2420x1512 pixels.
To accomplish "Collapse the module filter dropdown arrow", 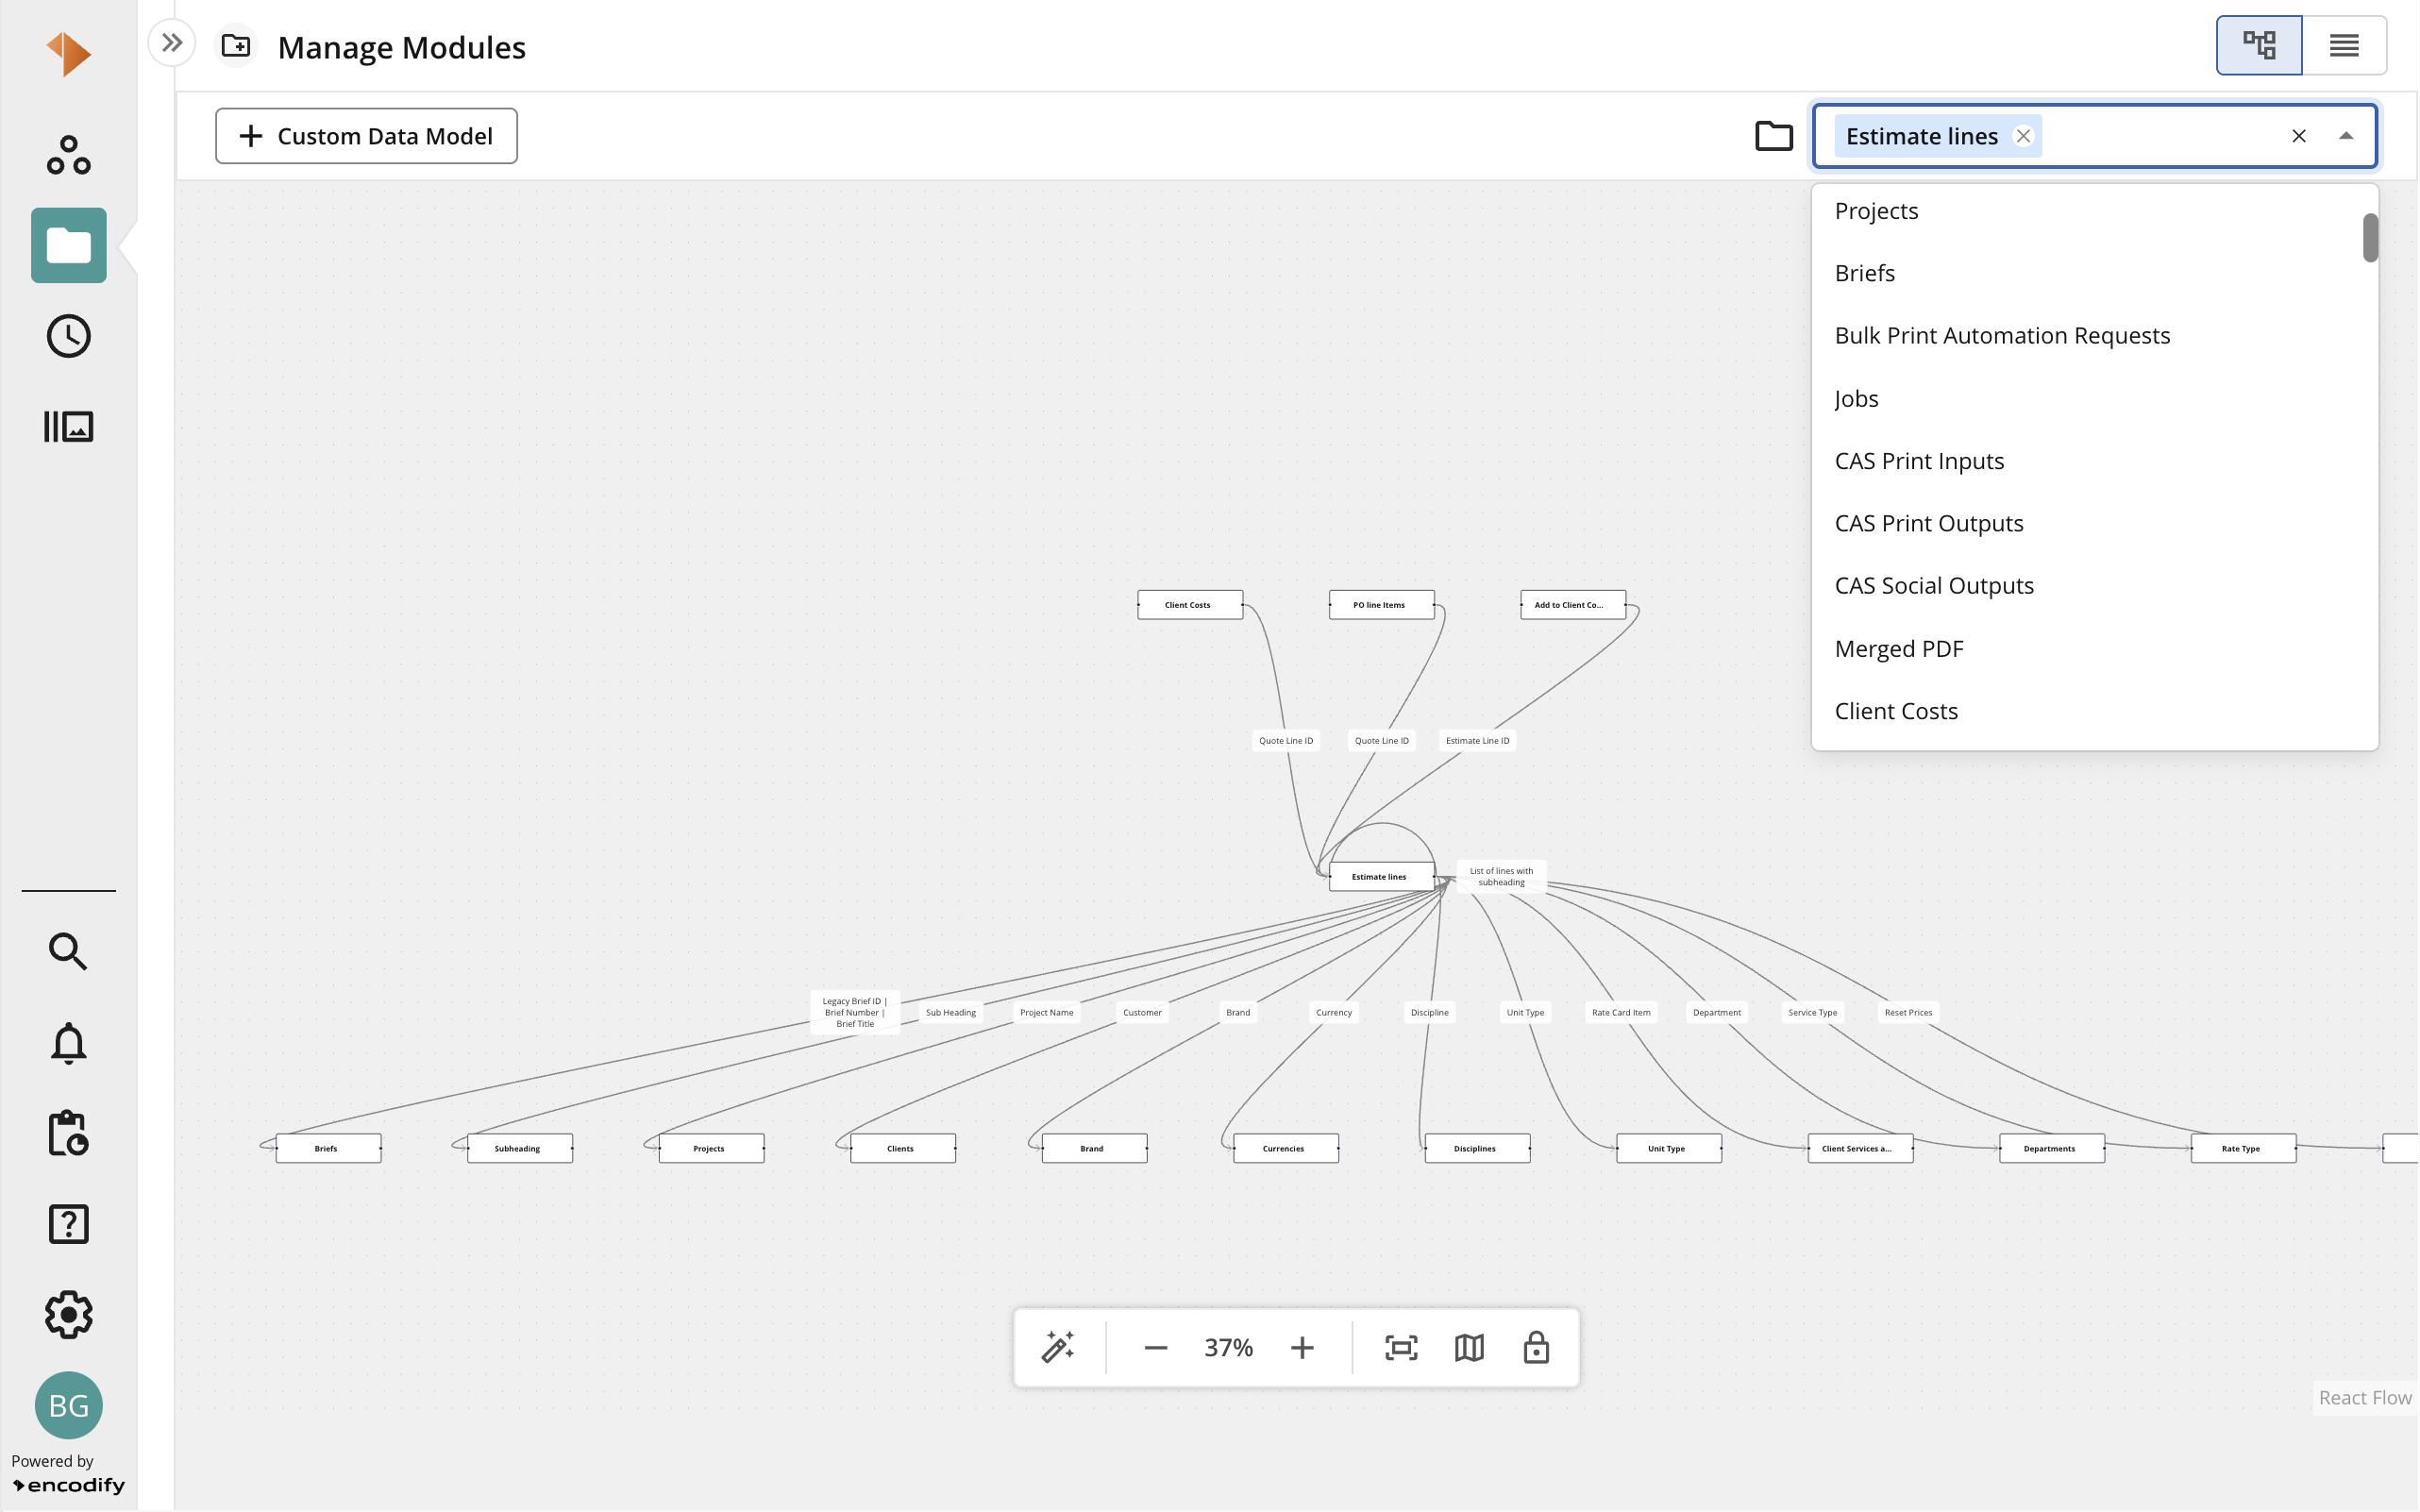I will click(x=2346, y=136).
